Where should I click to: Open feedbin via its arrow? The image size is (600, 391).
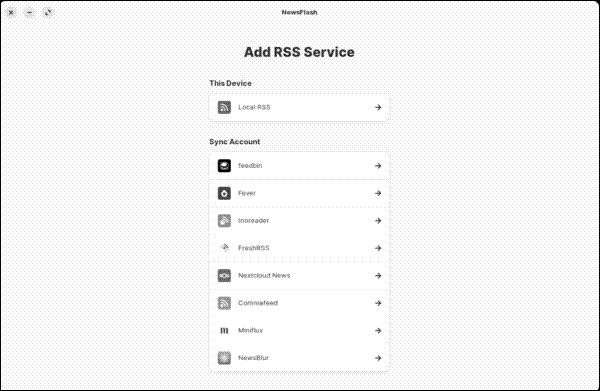(x=378, y=166)
